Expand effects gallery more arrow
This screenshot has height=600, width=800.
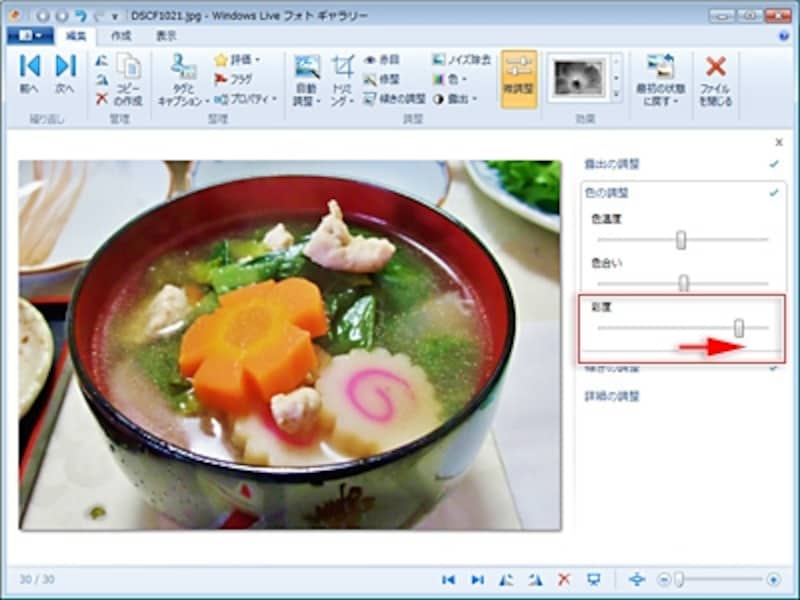[617, 94]
